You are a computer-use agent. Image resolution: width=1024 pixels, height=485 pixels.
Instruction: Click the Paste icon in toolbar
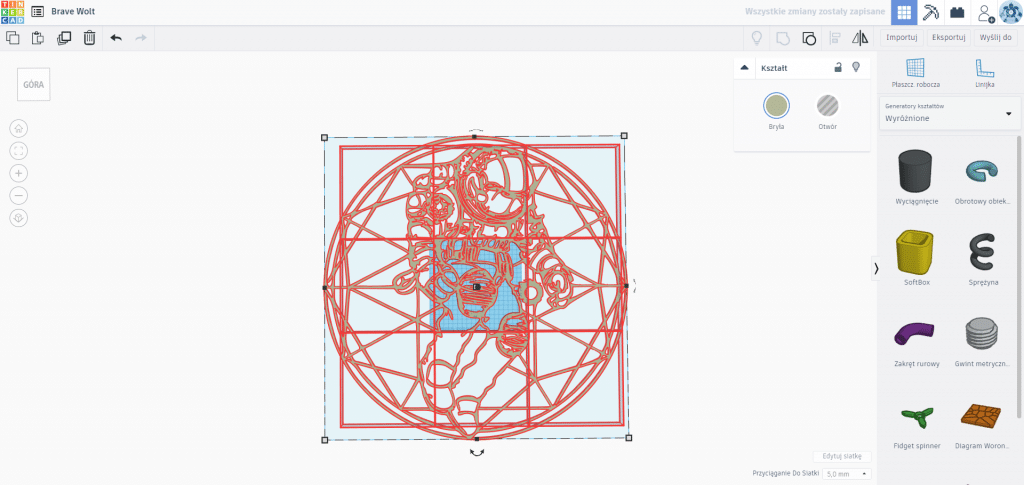[x=38, y=38]
